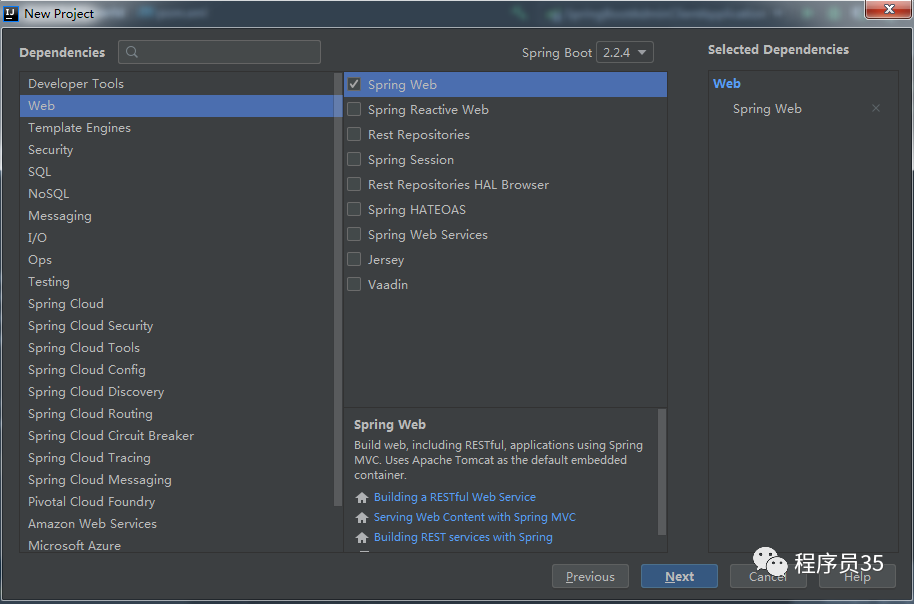Uncheck the Spring Web checkbox
The width and height of the screenshot is (914, 604).
354,85
